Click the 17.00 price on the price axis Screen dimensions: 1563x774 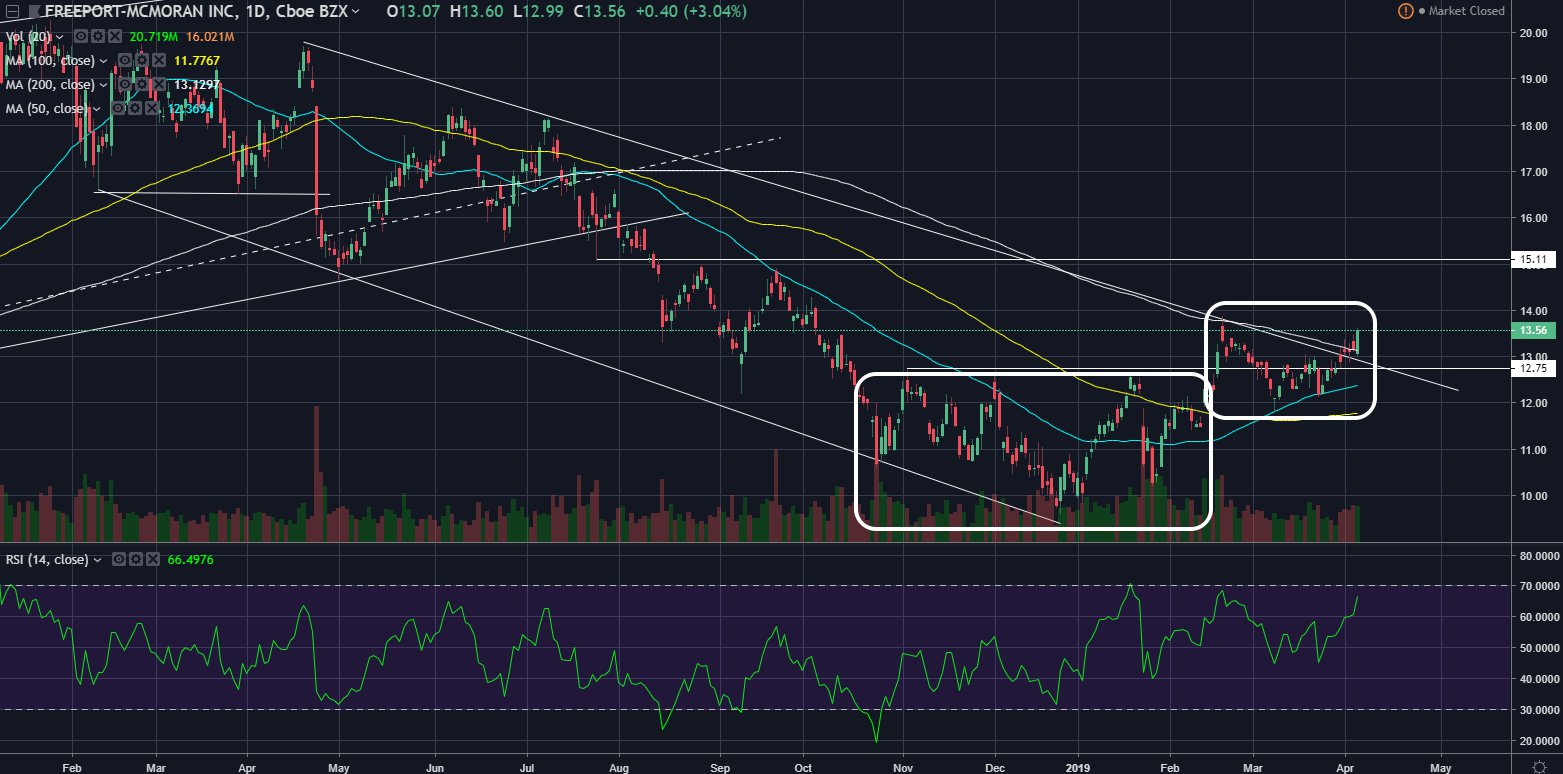click(1533, 172)
